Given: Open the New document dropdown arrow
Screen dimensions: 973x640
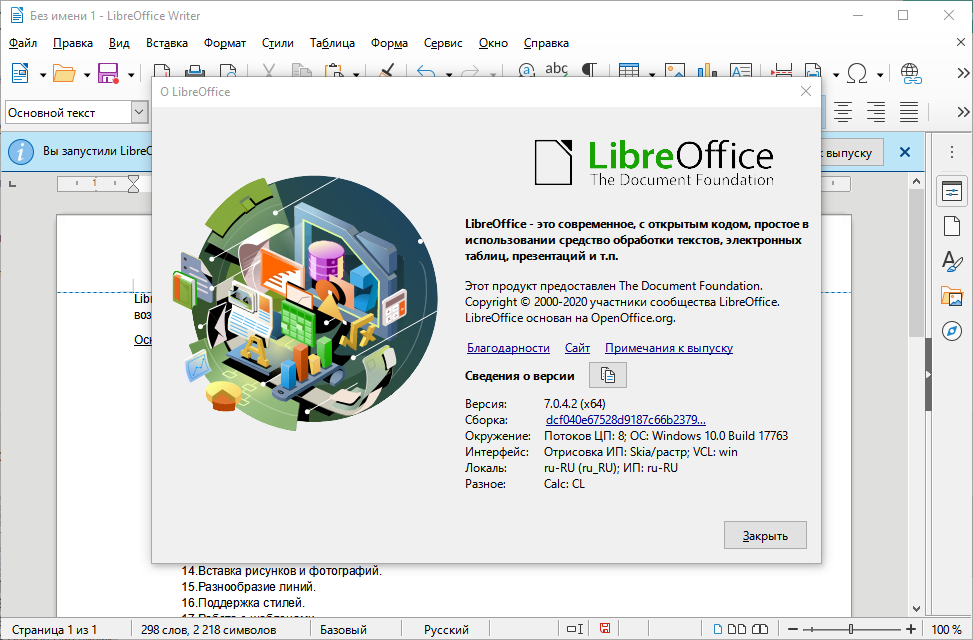Looking at the screenshot, I should click(x=43, y=75).
